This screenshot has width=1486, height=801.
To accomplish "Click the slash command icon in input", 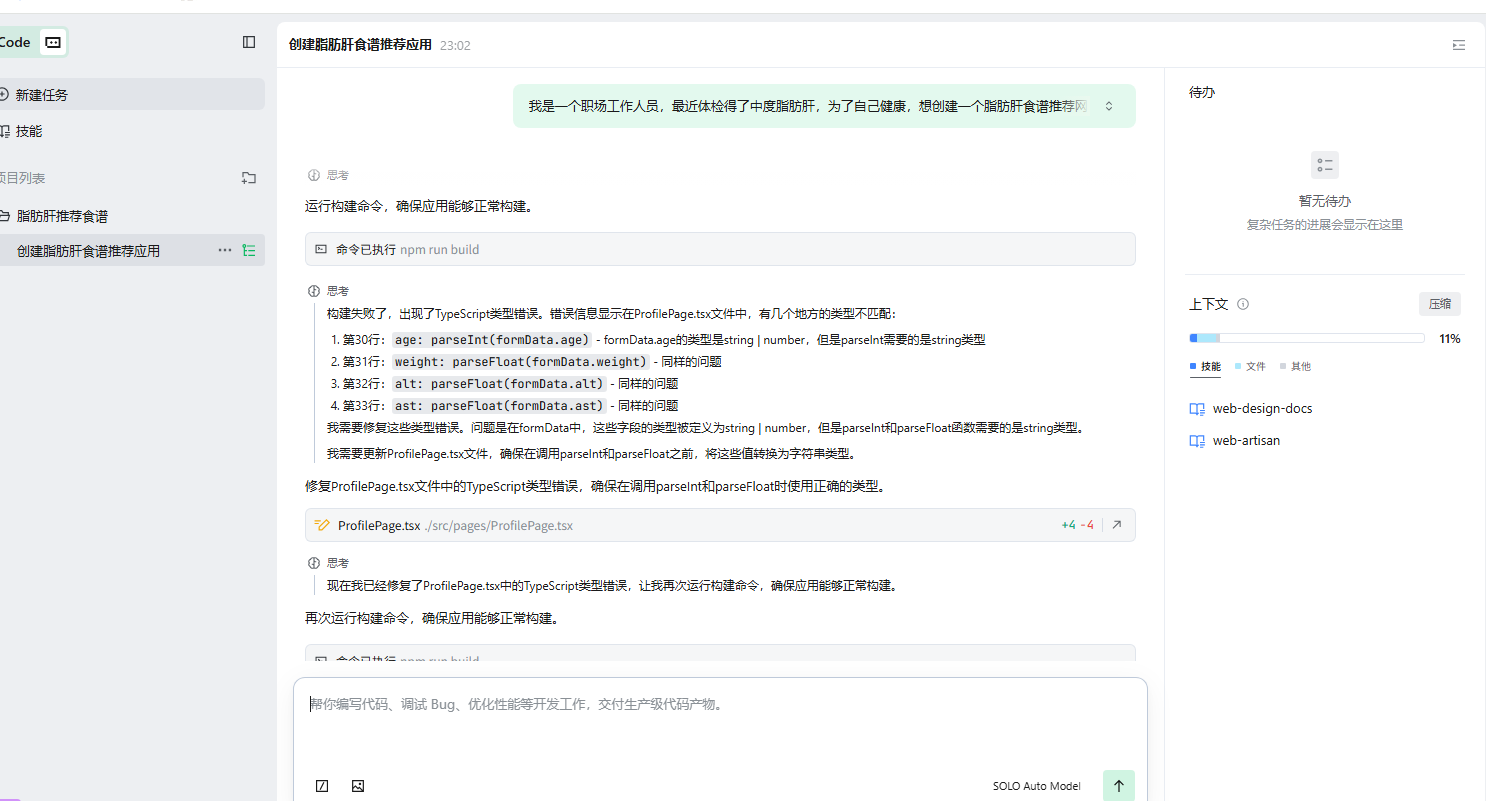I will 322,786.
